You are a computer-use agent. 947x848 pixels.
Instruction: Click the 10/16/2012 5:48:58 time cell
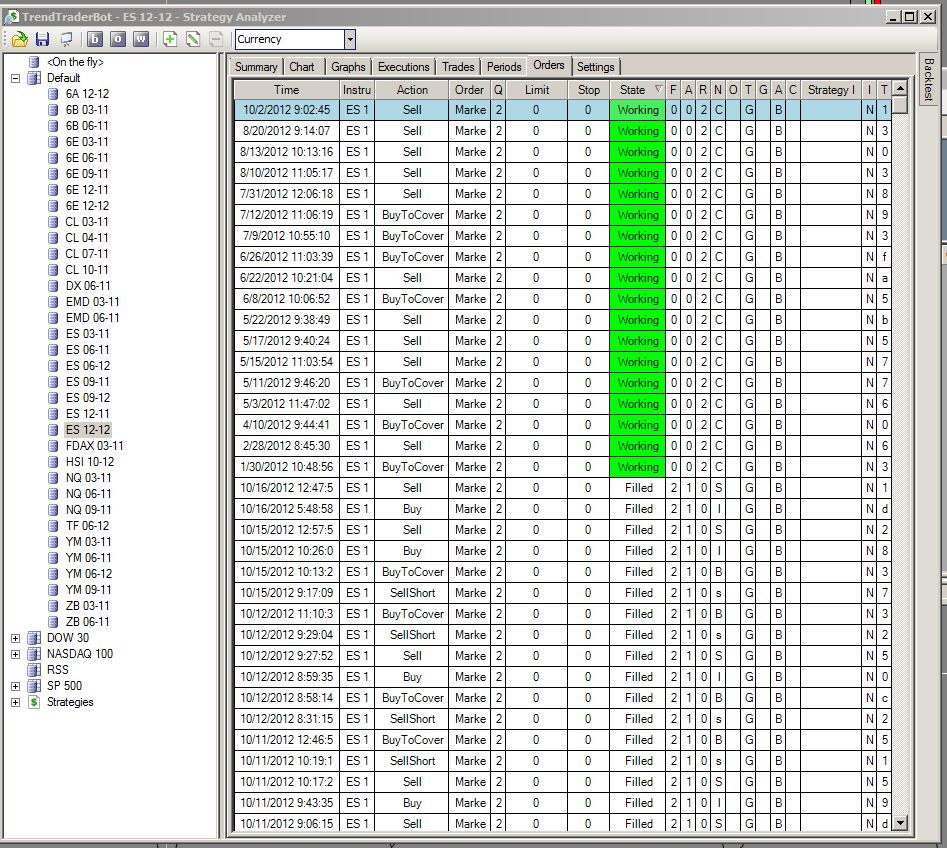click(x=286, y=509)
